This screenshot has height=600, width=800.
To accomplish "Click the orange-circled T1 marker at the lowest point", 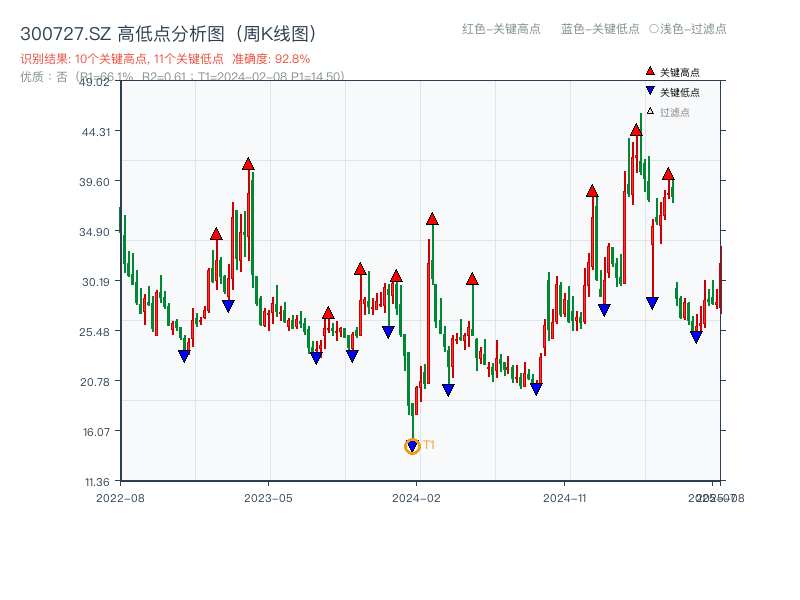I will point(412,446).
